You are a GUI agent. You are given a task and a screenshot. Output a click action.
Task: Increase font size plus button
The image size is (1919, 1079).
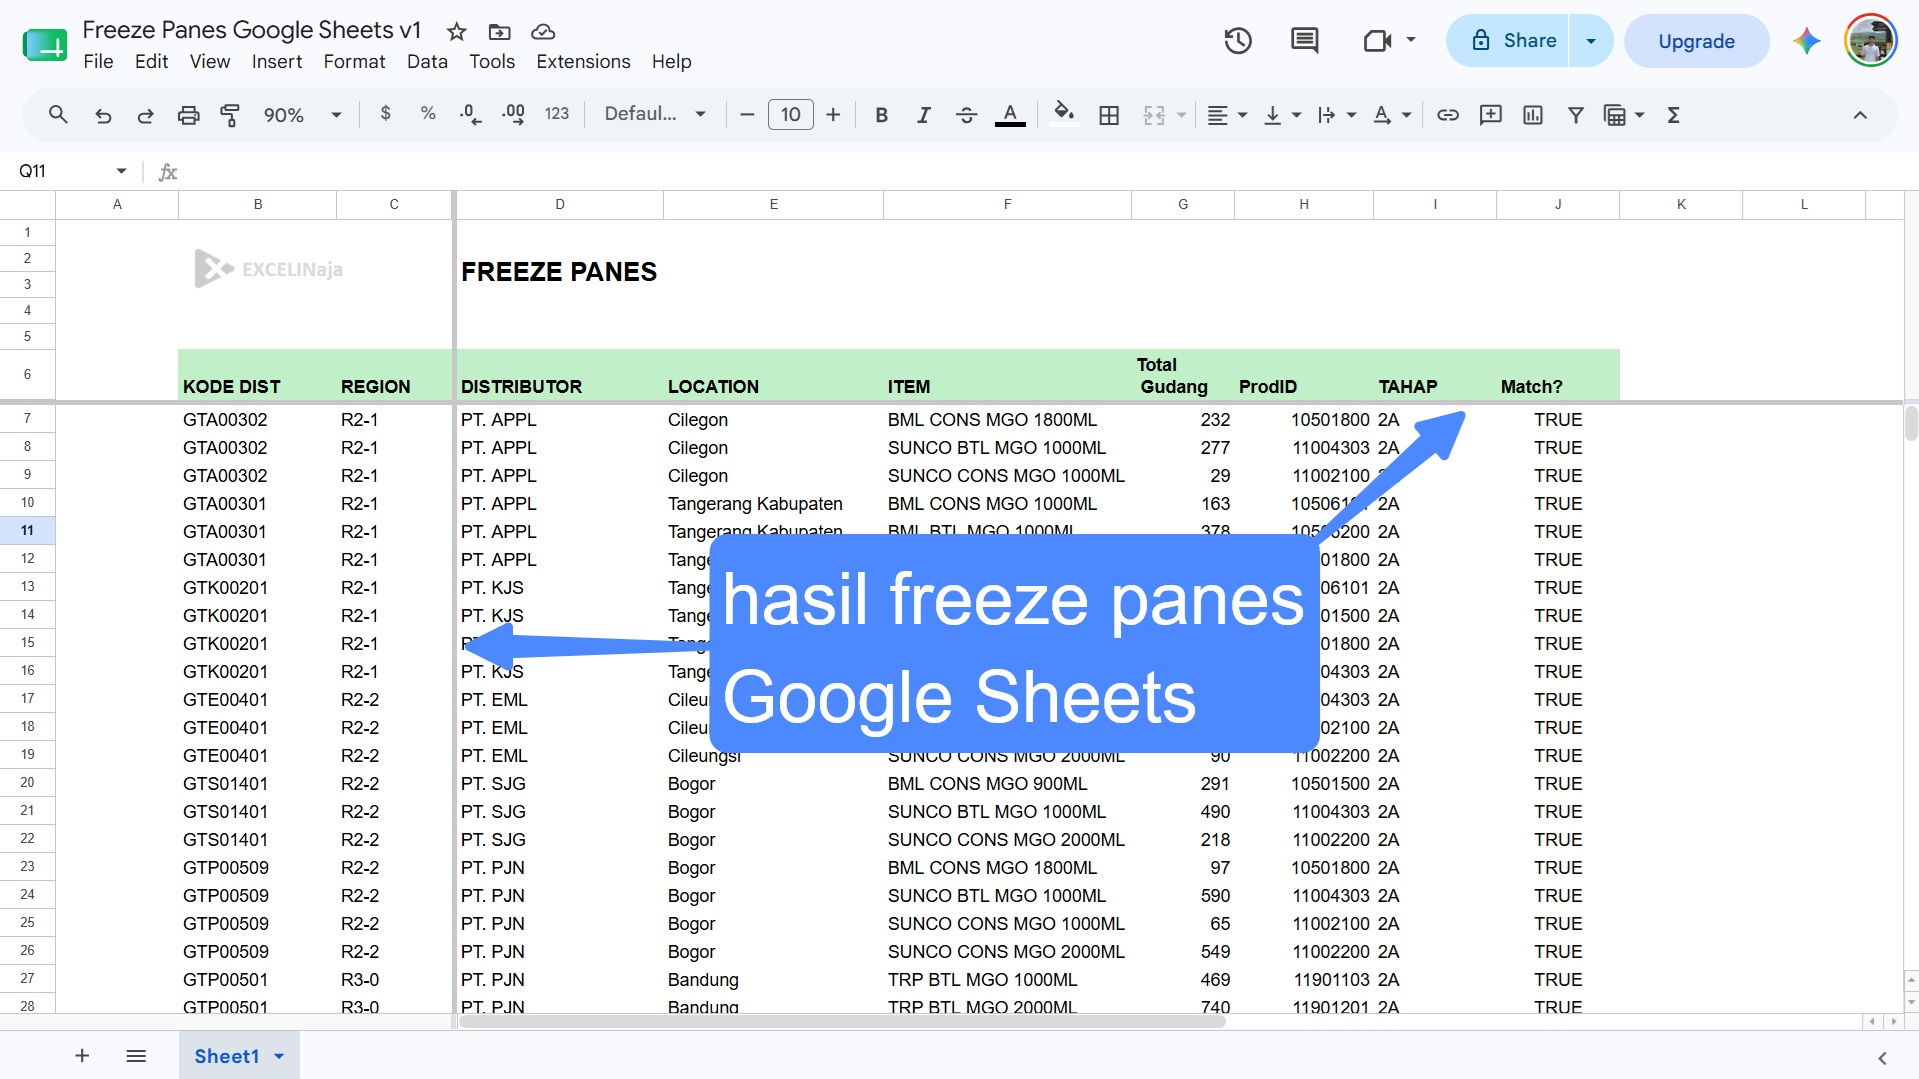(833, 115)
